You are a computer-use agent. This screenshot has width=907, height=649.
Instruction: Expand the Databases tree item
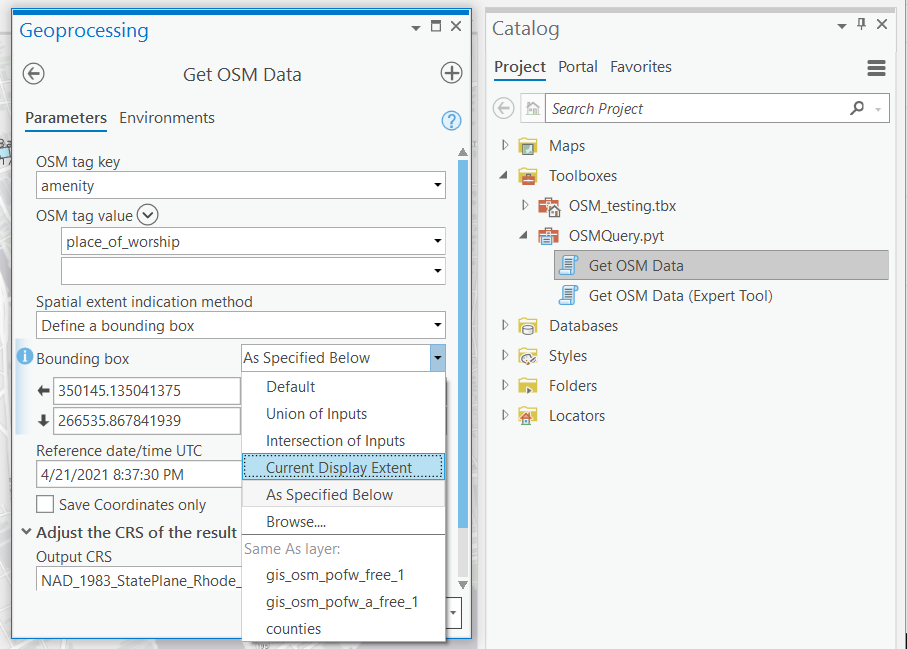[x=505, y=325]
